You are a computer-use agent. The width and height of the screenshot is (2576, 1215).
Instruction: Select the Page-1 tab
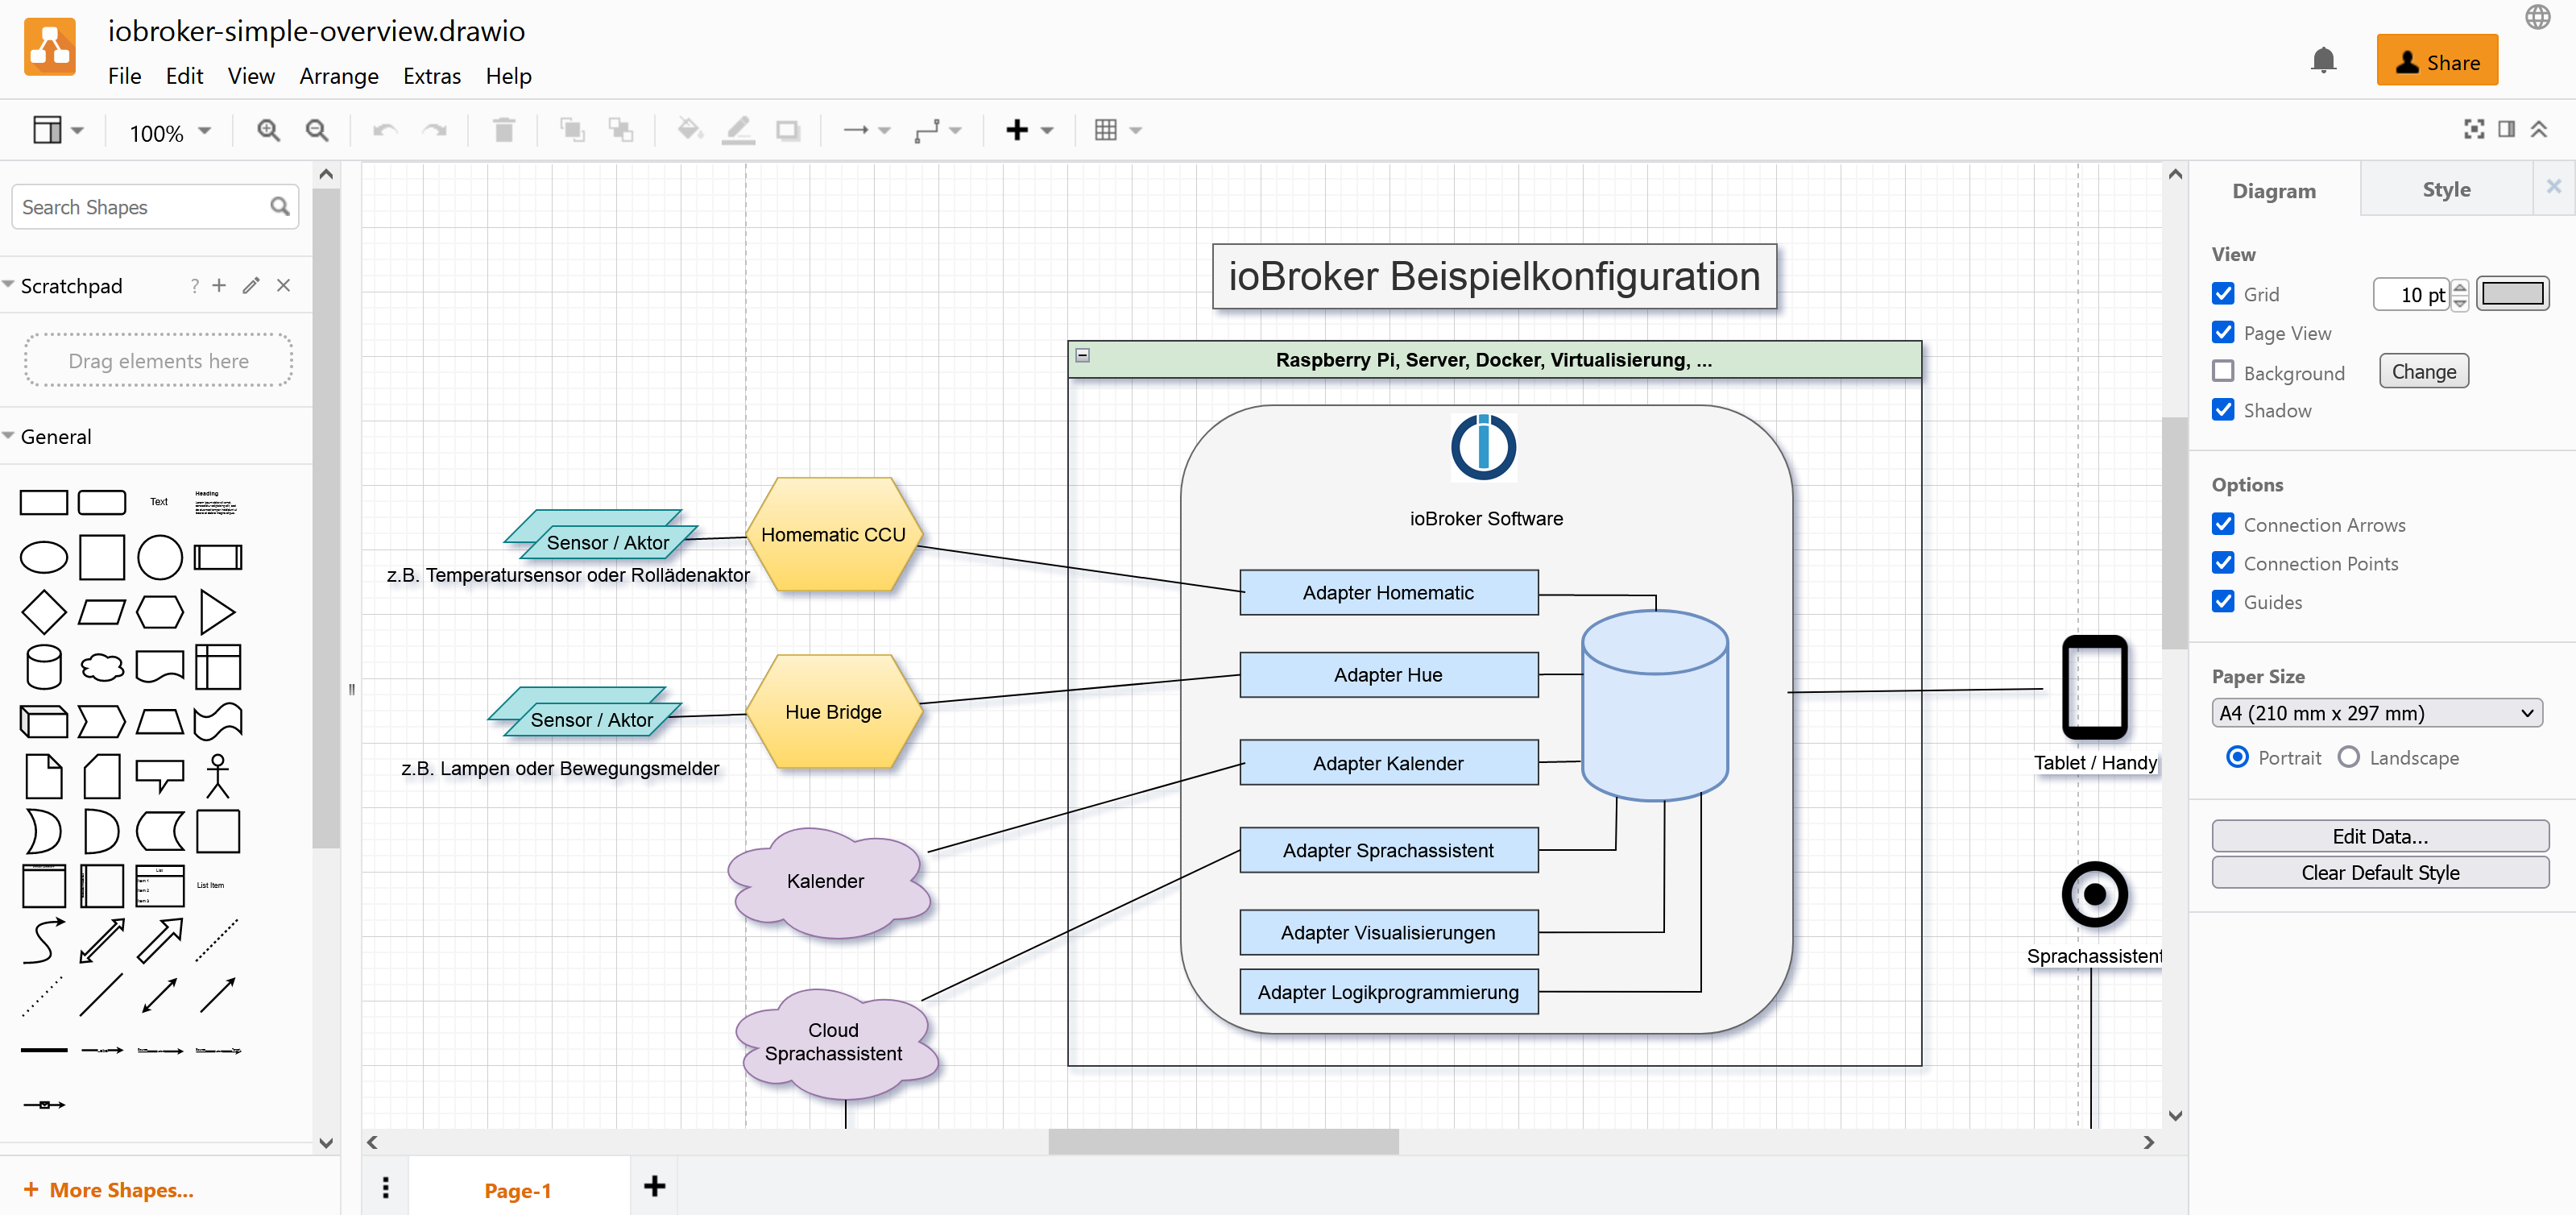coord(518,1190)
